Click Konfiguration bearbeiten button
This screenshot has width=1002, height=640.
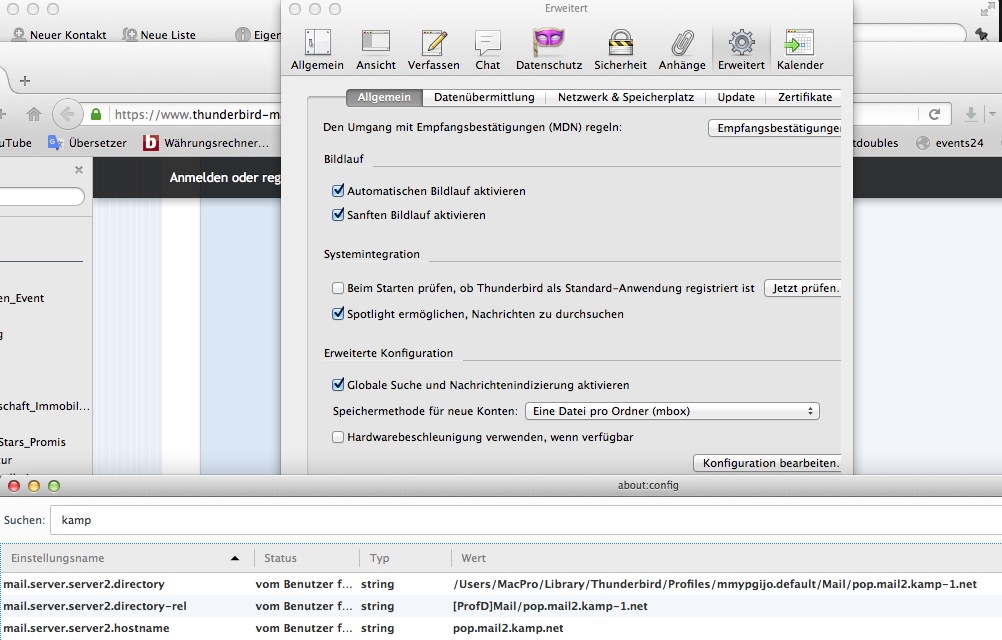click(767, 463)
